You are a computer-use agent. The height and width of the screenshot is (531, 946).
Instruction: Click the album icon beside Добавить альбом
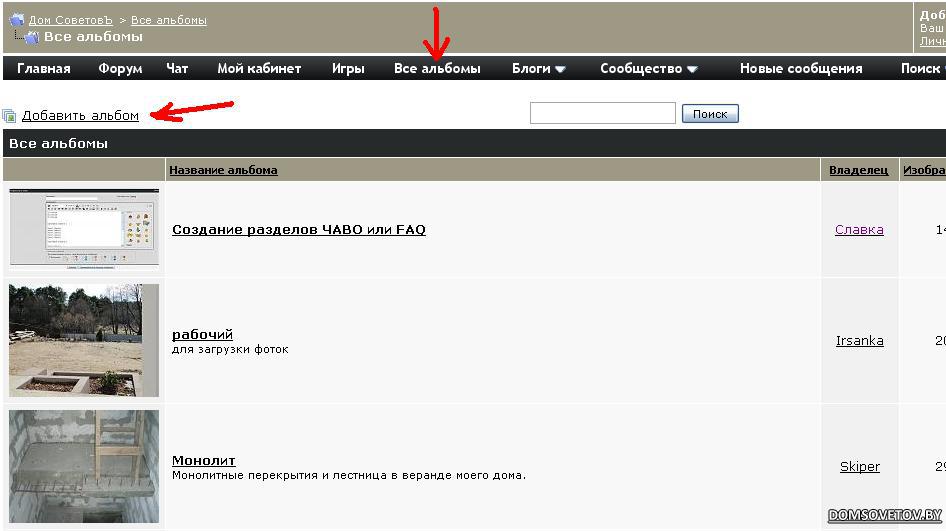9,116
